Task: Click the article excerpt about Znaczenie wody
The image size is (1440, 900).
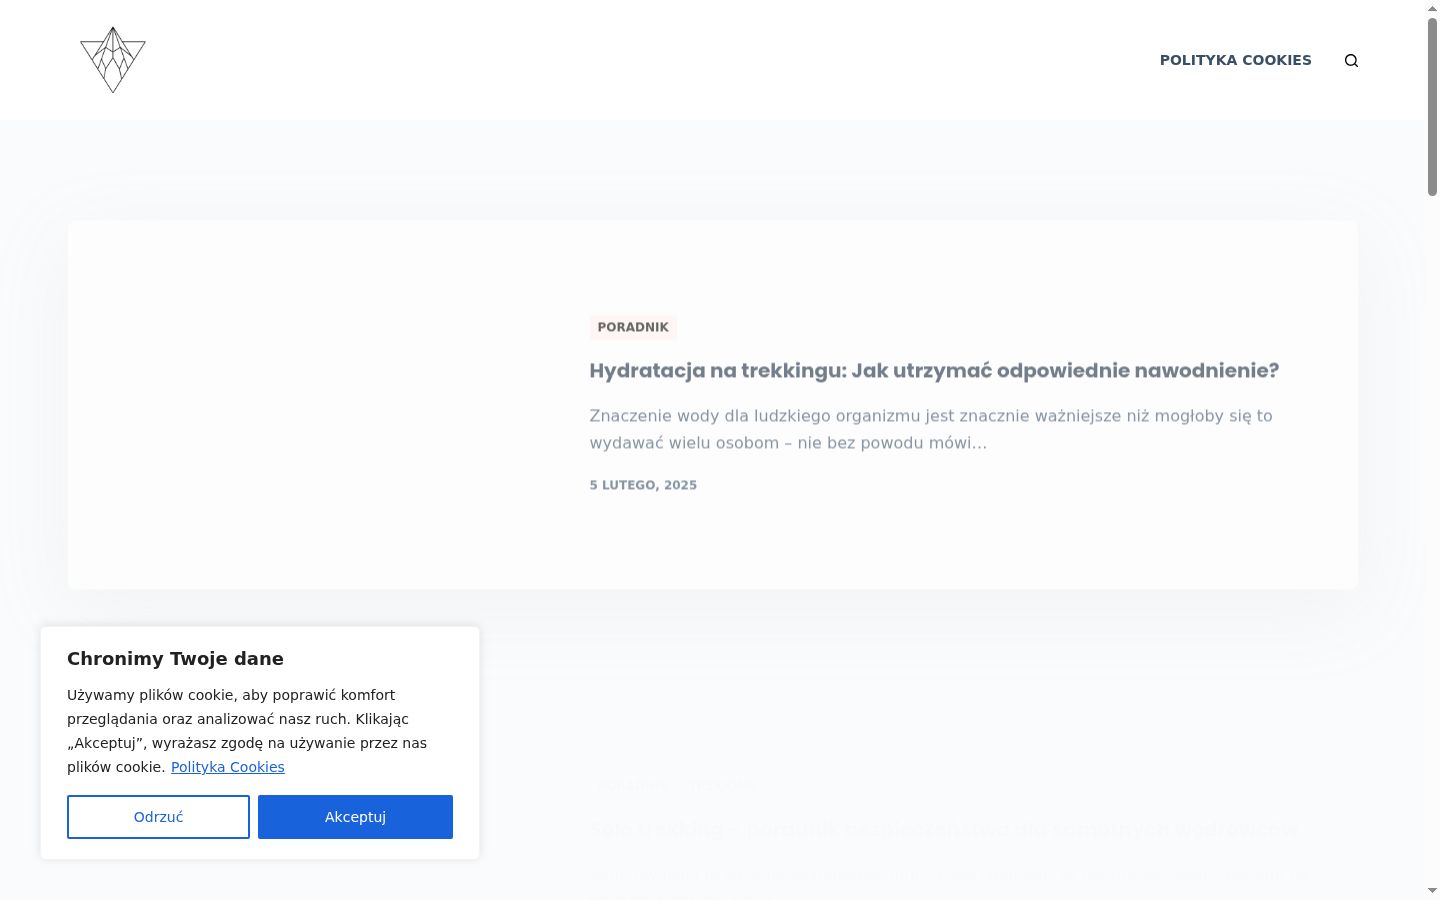Action: click(931, 429)
